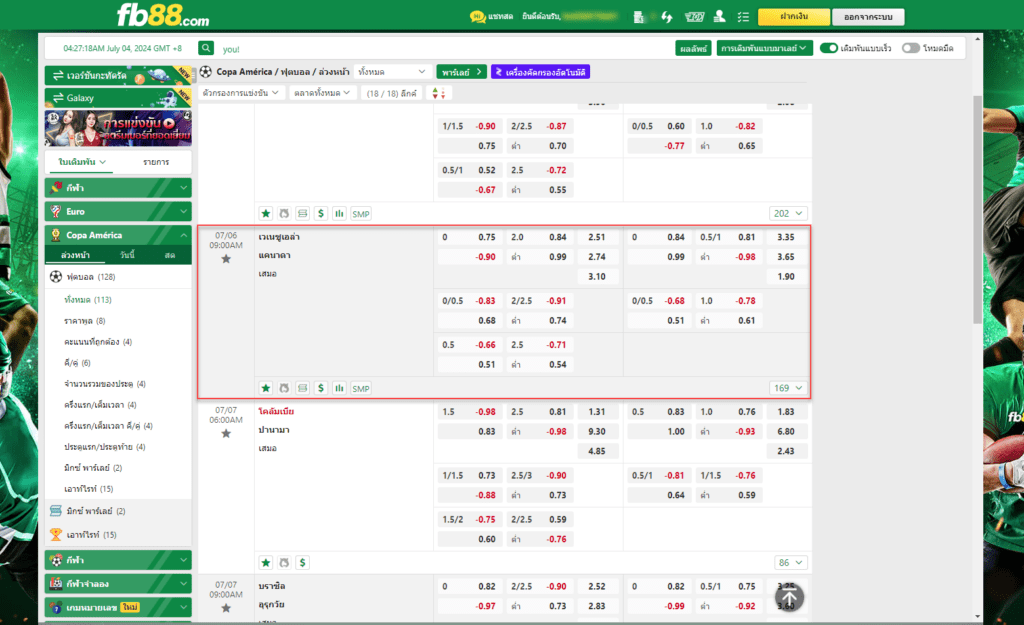This screenshot has width=1024, height=625.
Task: Click stopwatch icon beside the 202 markets dropdown
Action: coord(284,214)
